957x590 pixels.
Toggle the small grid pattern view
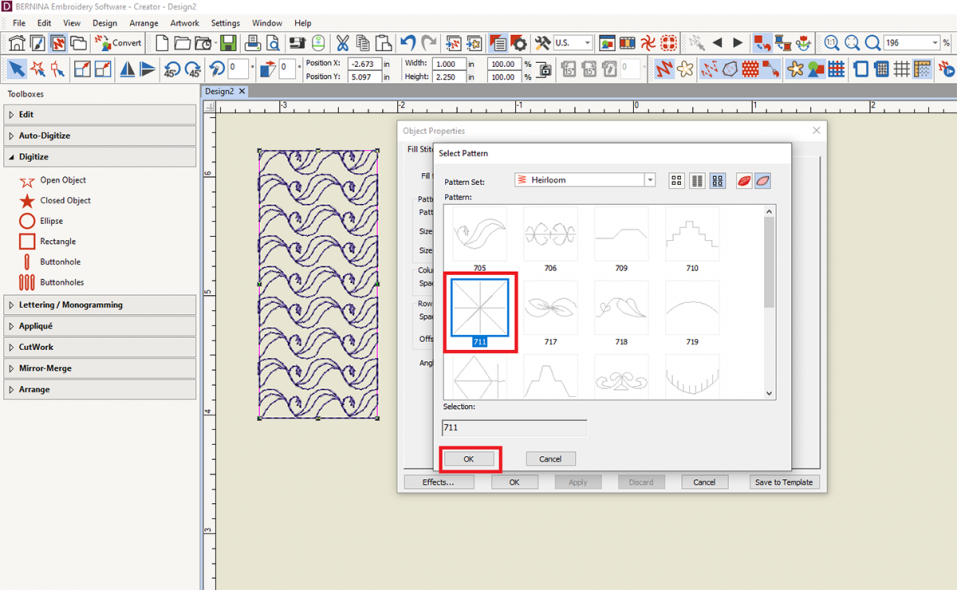(678, 179)
